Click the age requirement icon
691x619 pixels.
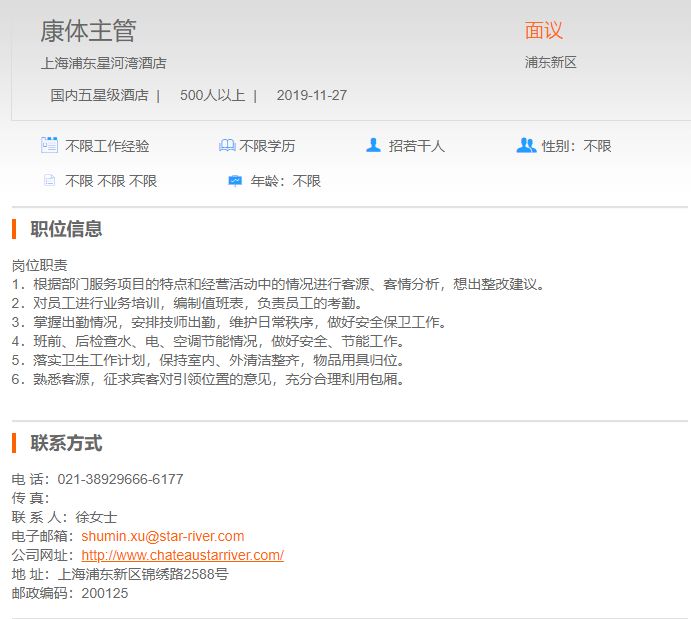click(235, 181)
